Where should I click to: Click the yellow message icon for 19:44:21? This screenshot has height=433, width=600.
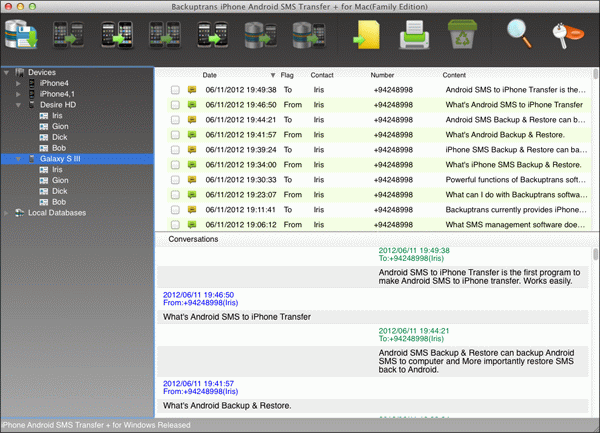point(192,120)
